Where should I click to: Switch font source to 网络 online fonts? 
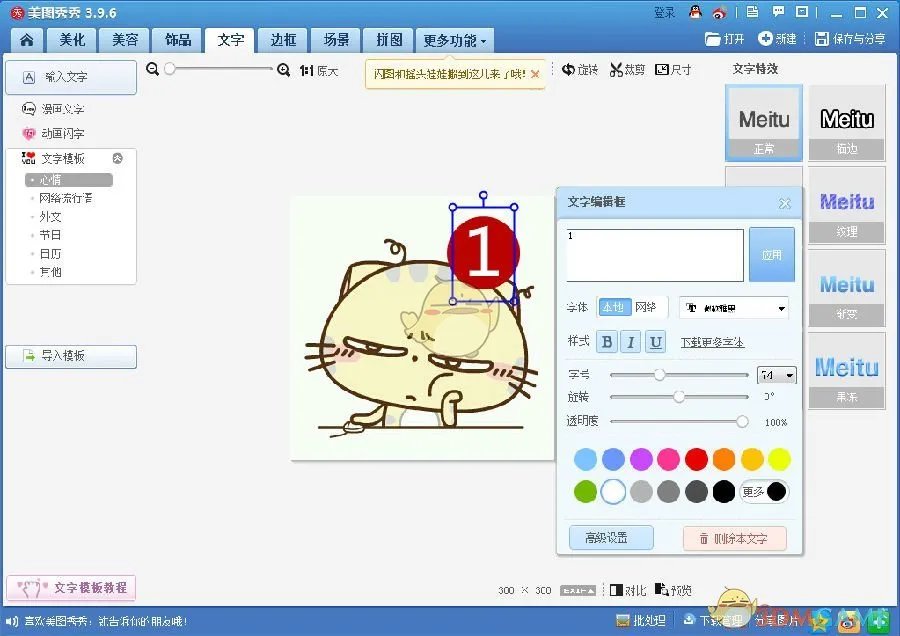645,307
